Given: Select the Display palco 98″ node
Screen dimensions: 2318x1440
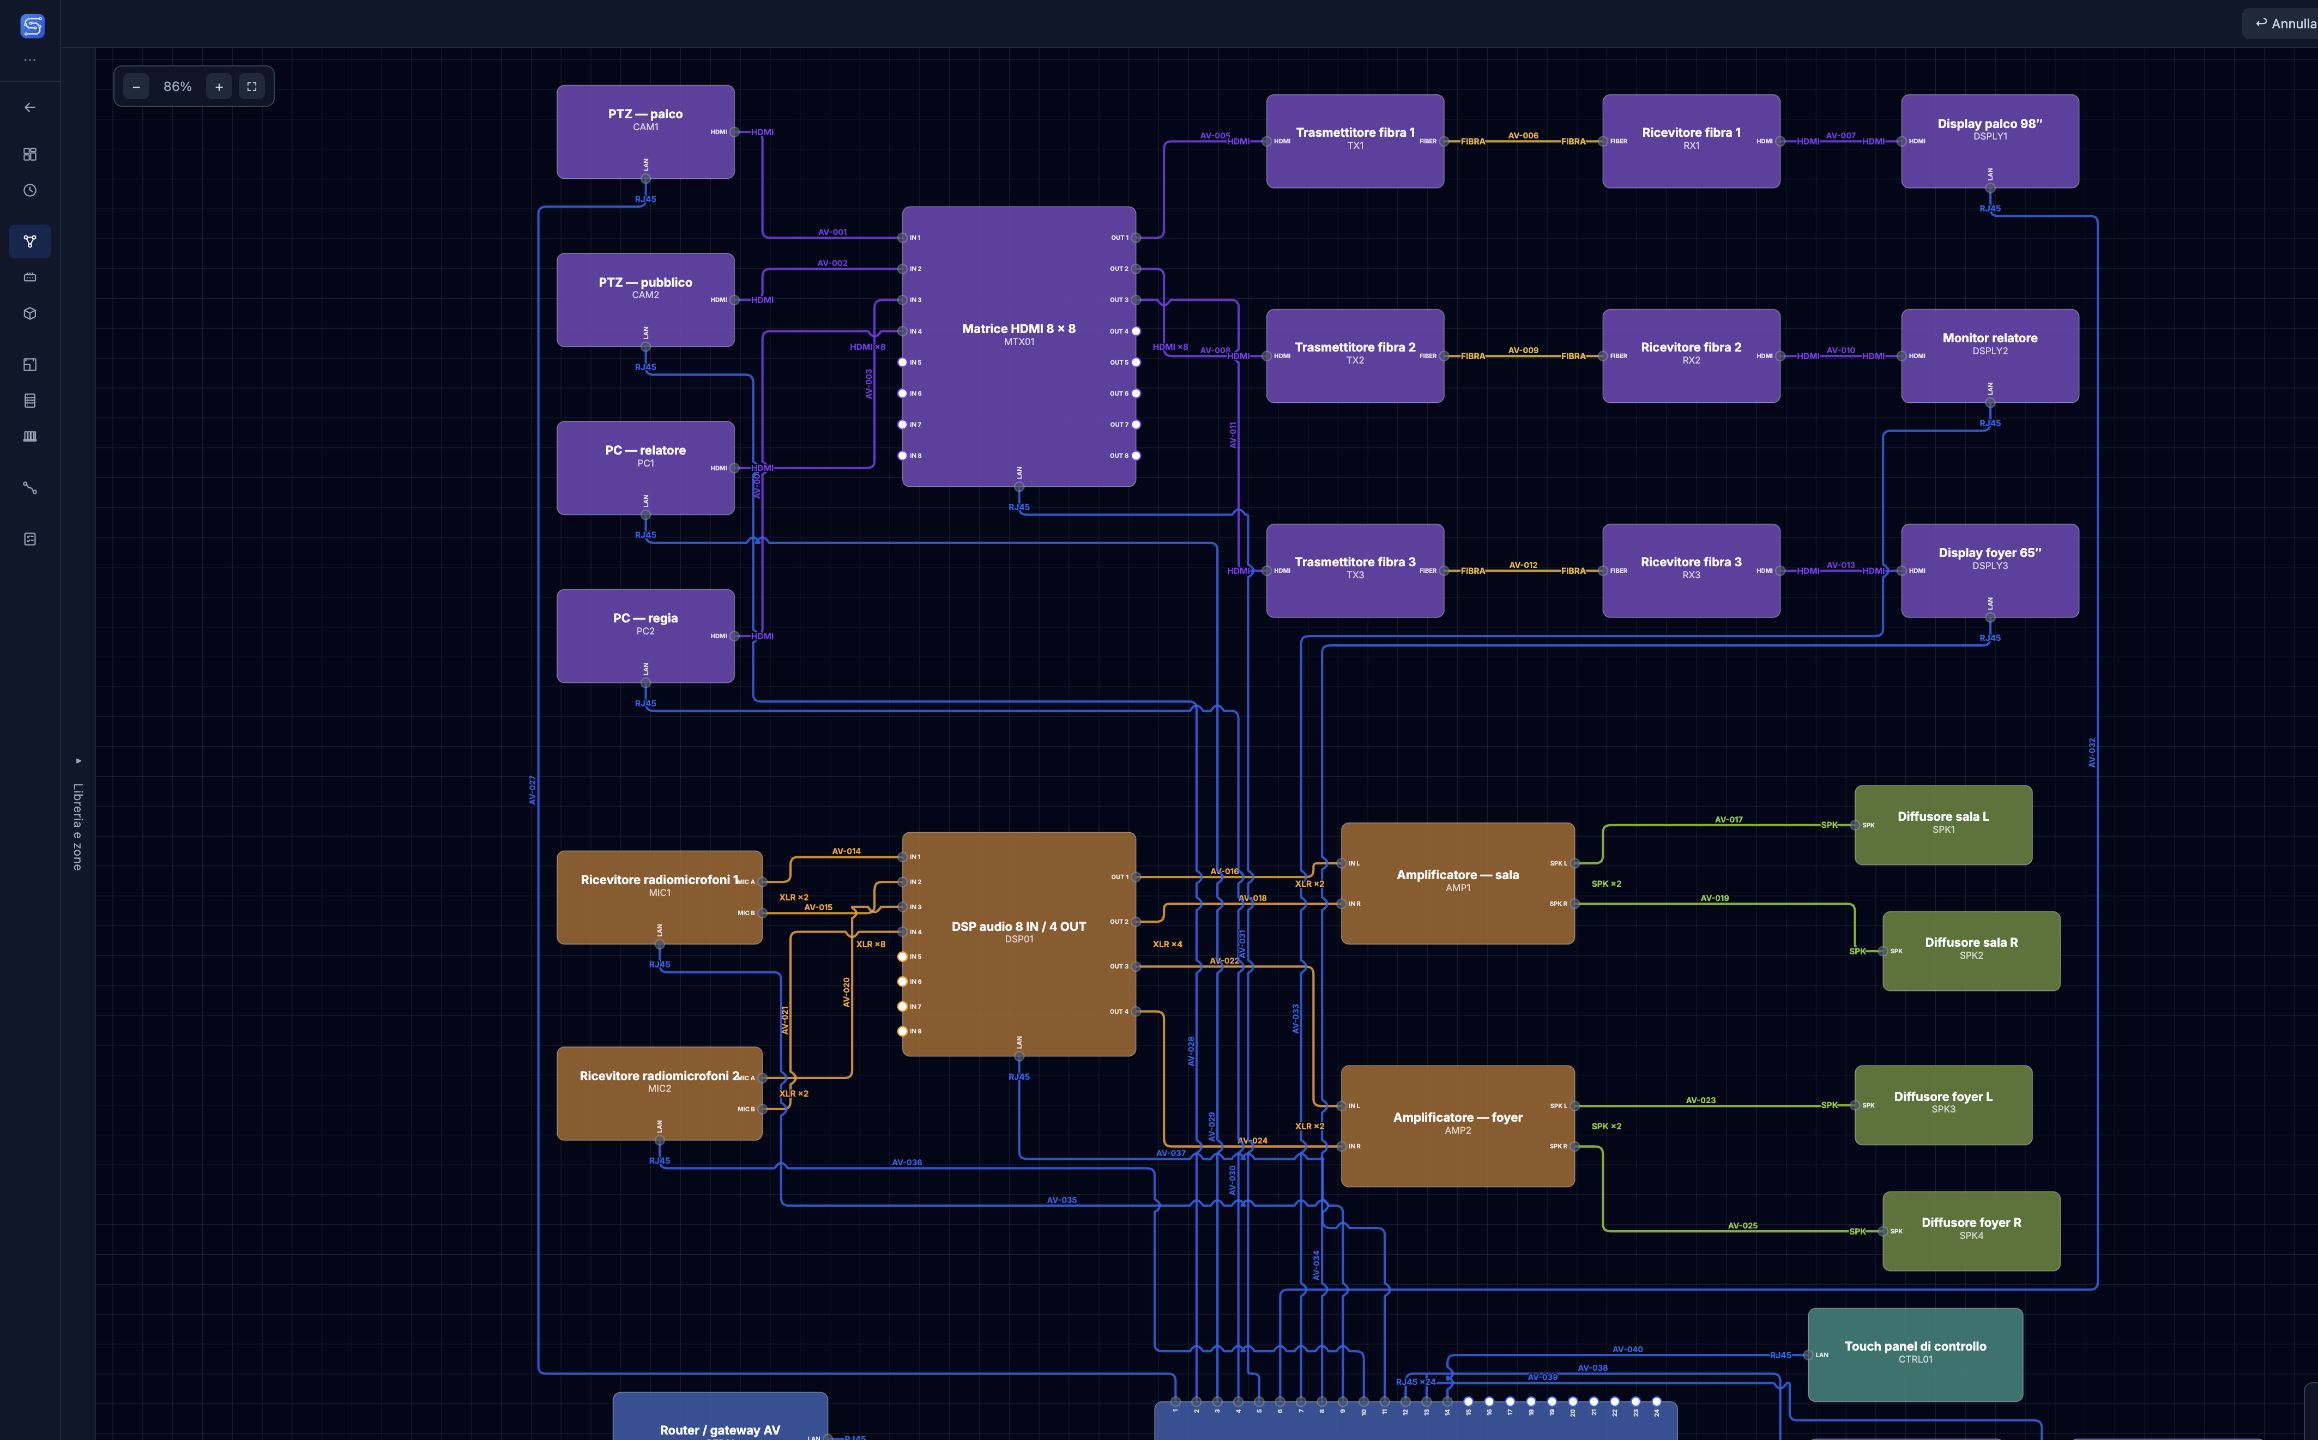Looking at the screenshot, I should point(1990,141).
